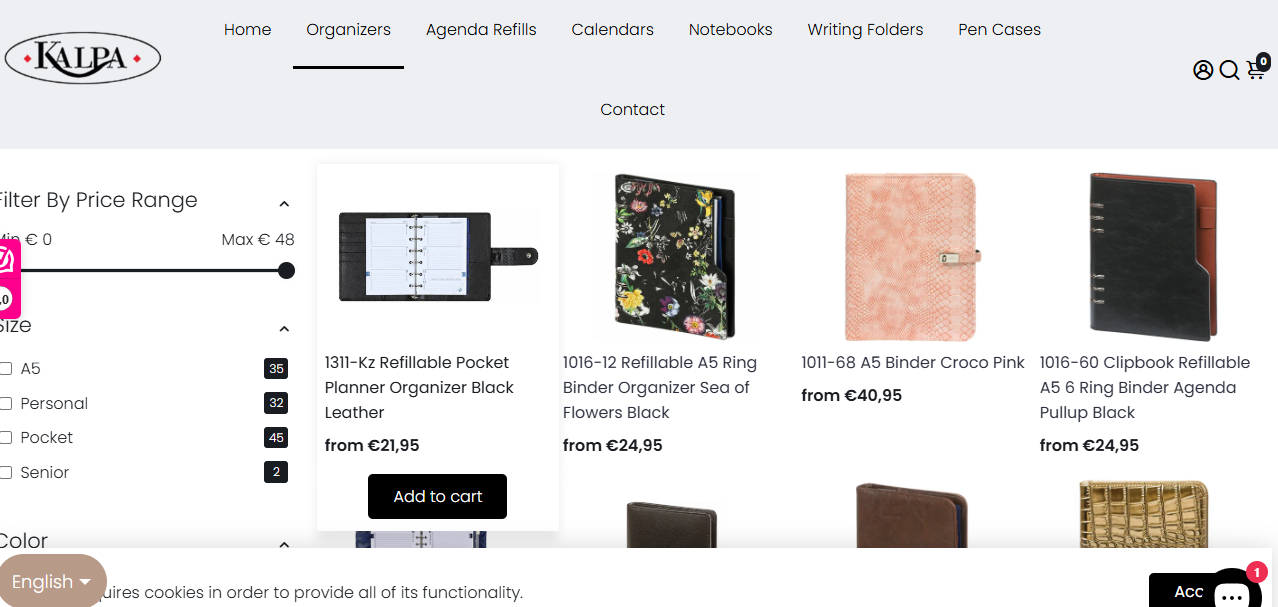Tick the Senior size checkbox

tap(6, 472)
